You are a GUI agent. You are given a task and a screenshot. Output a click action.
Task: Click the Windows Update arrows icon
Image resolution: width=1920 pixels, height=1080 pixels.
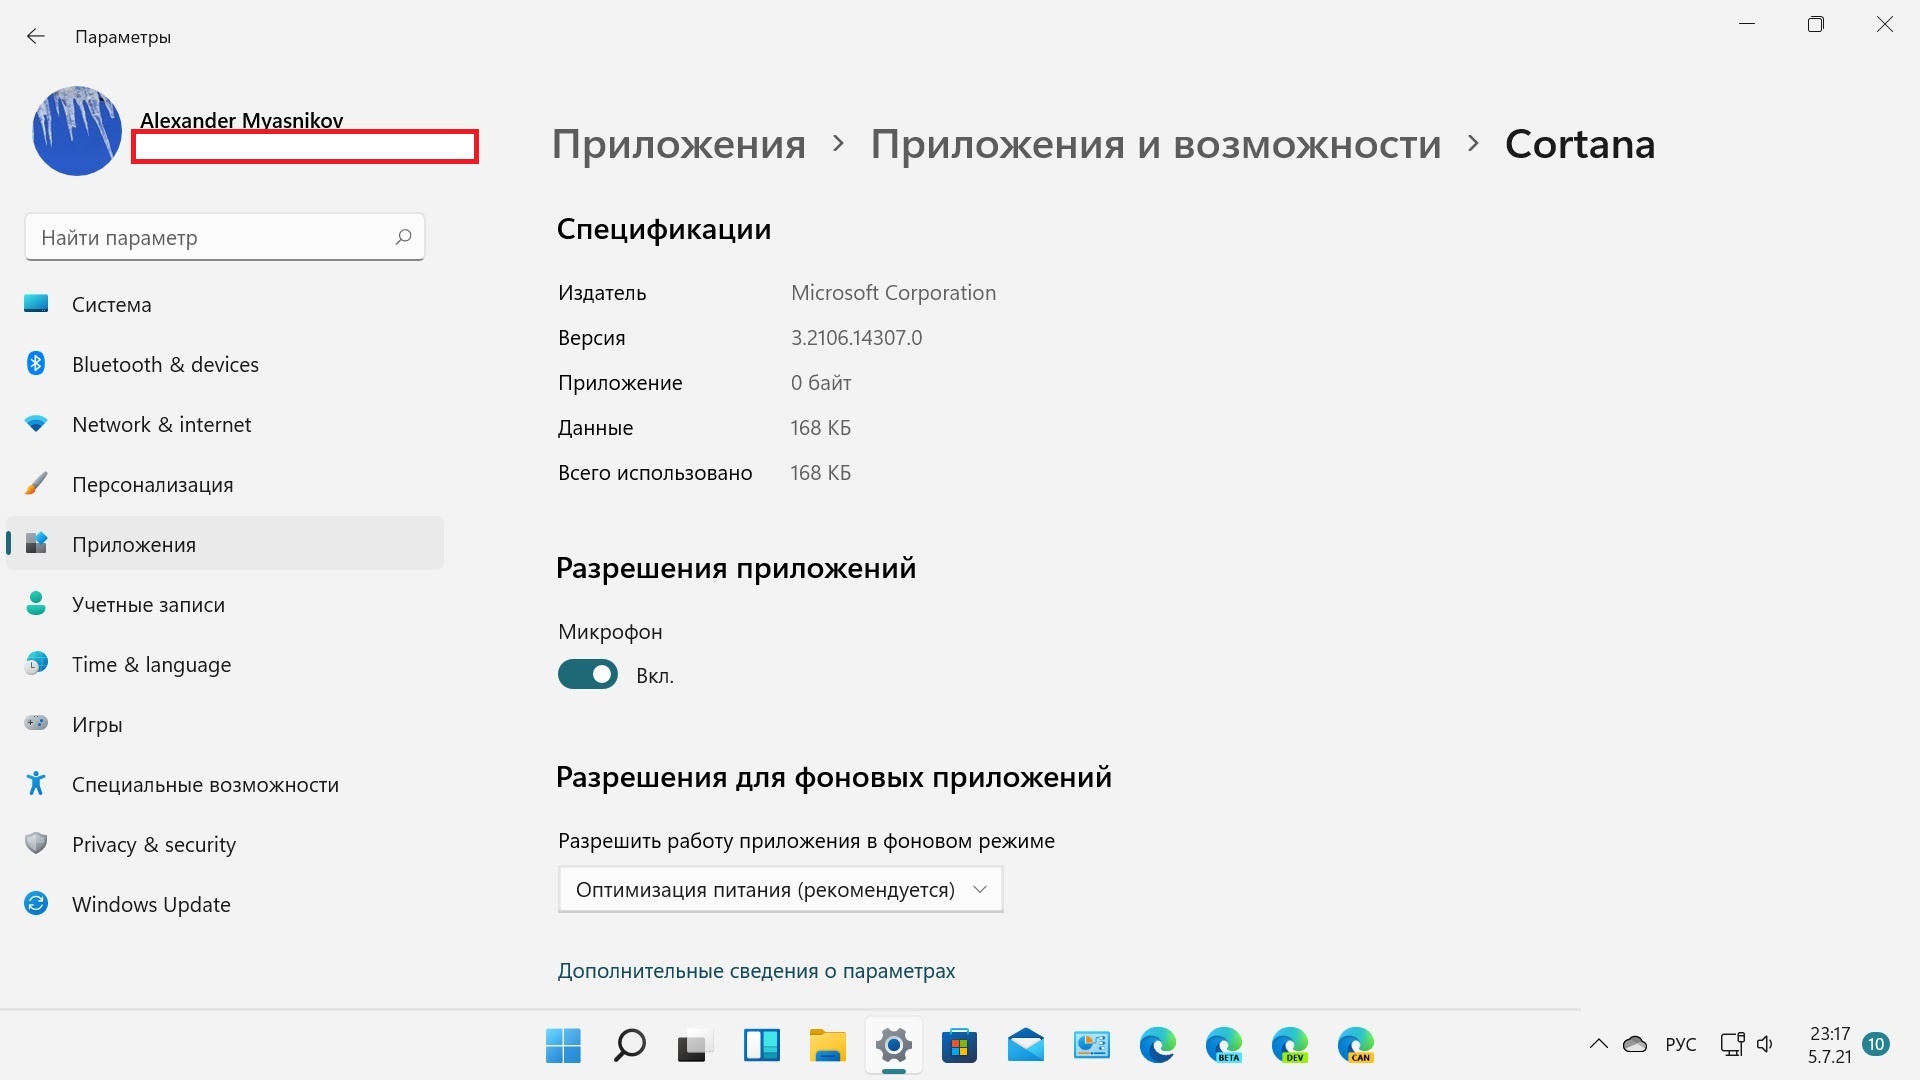pyautogui.click(x=36, y=903)
